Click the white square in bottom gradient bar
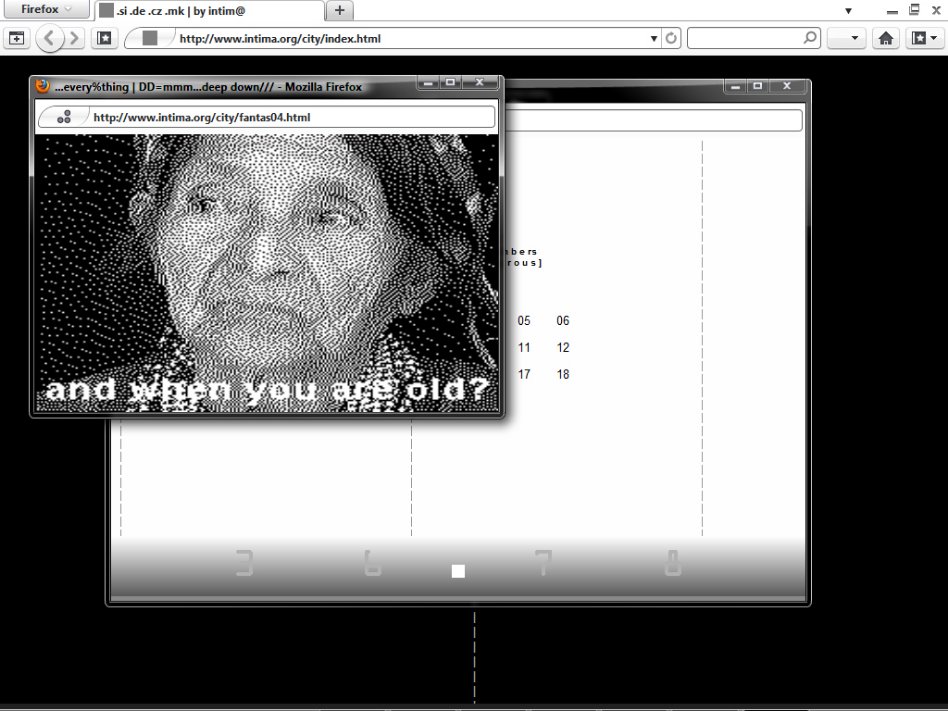This screenshot has width=948, height=711. (458, 571)
